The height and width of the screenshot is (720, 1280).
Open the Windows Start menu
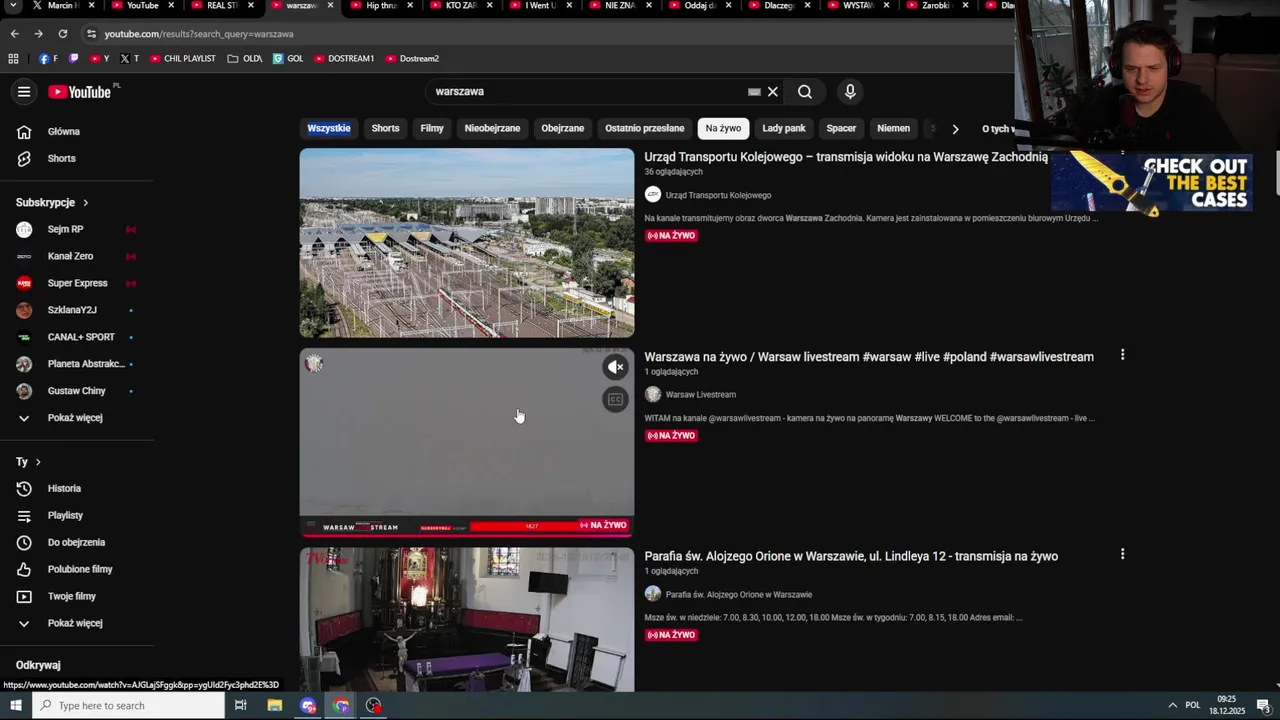[16, 706]
